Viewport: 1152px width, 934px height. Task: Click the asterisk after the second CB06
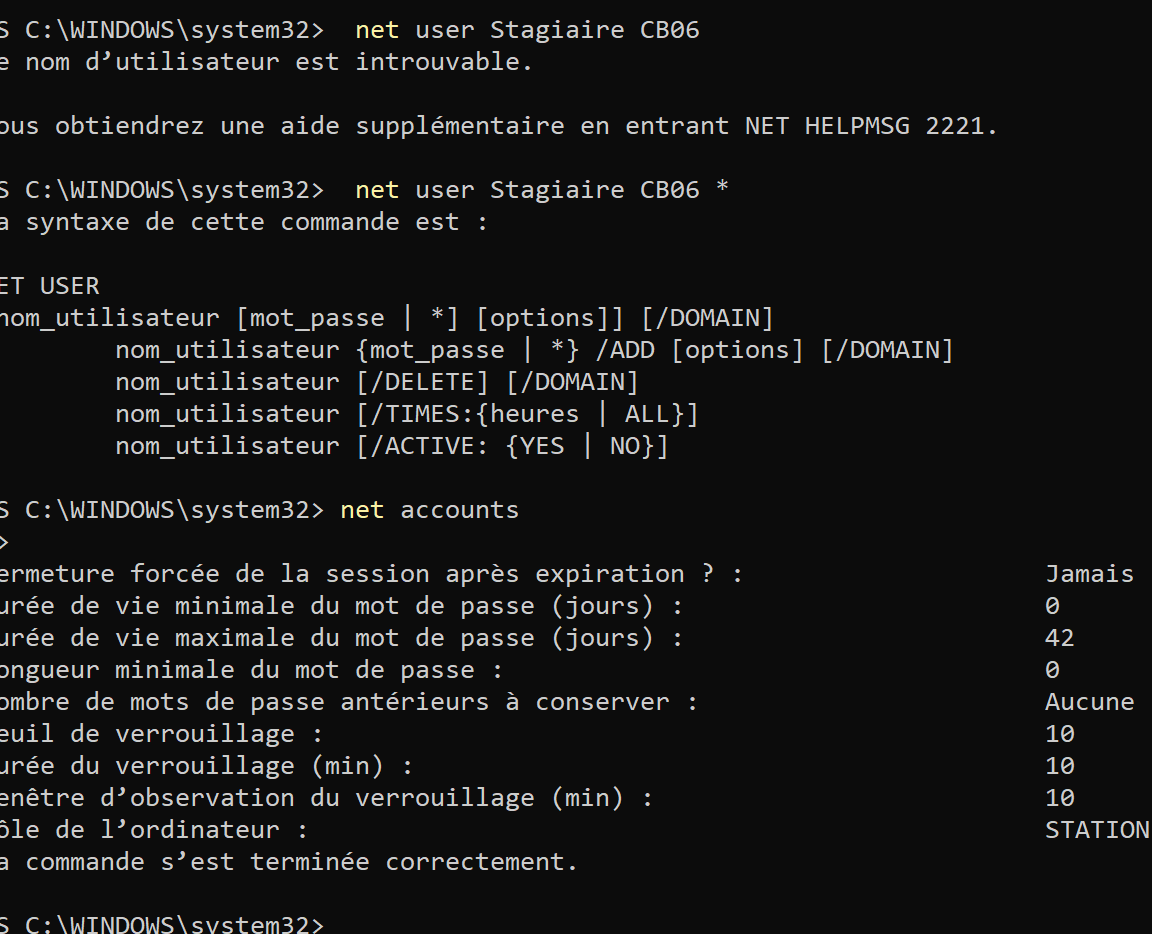coord(722,190)
